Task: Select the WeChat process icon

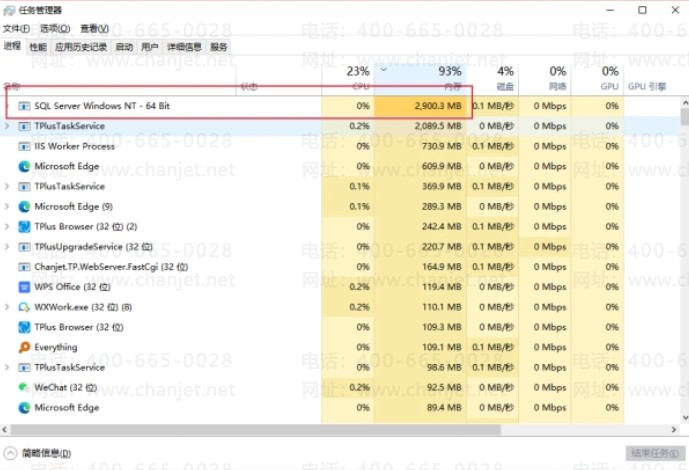Action: tap(24, 387)
